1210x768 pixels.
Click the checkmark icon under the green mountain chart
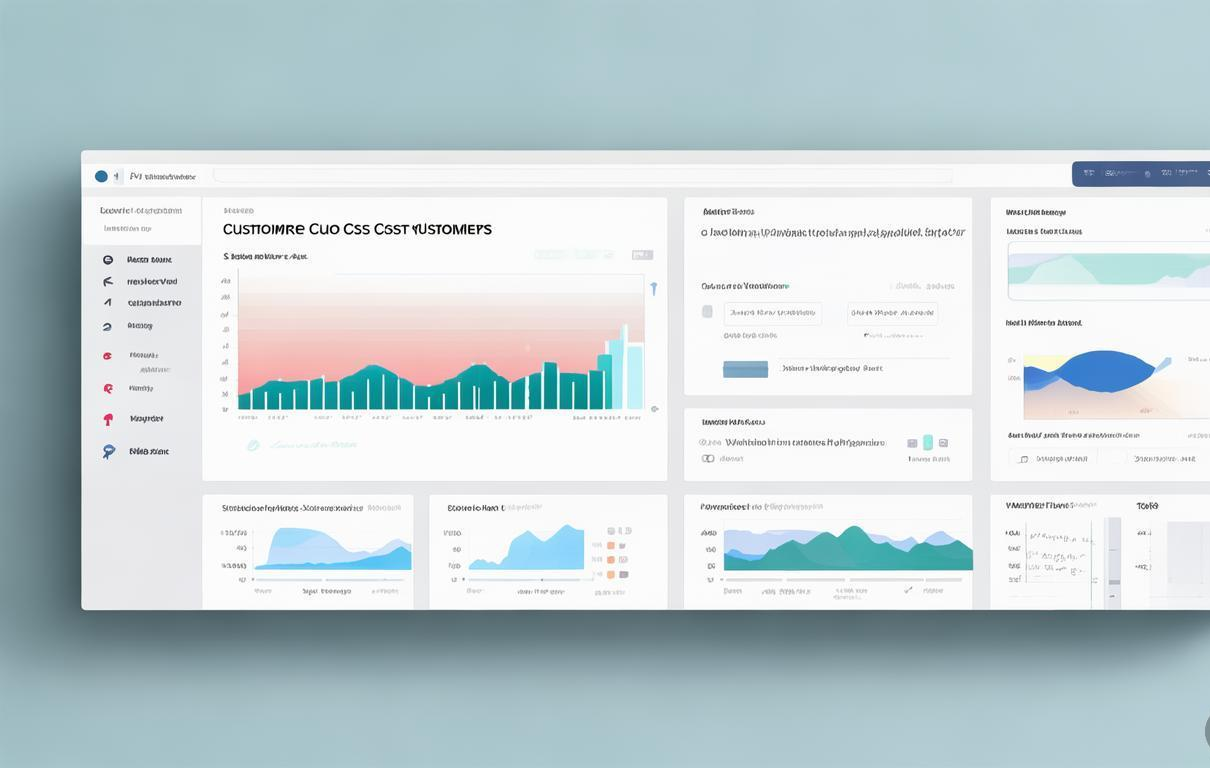coord(908,590)
